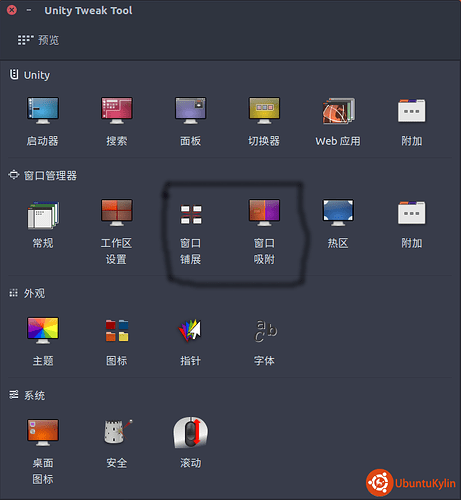Viewport: 461px width, 500px height.
Task: Open the 附加 icon in Unity section
Action: (412, 111)
